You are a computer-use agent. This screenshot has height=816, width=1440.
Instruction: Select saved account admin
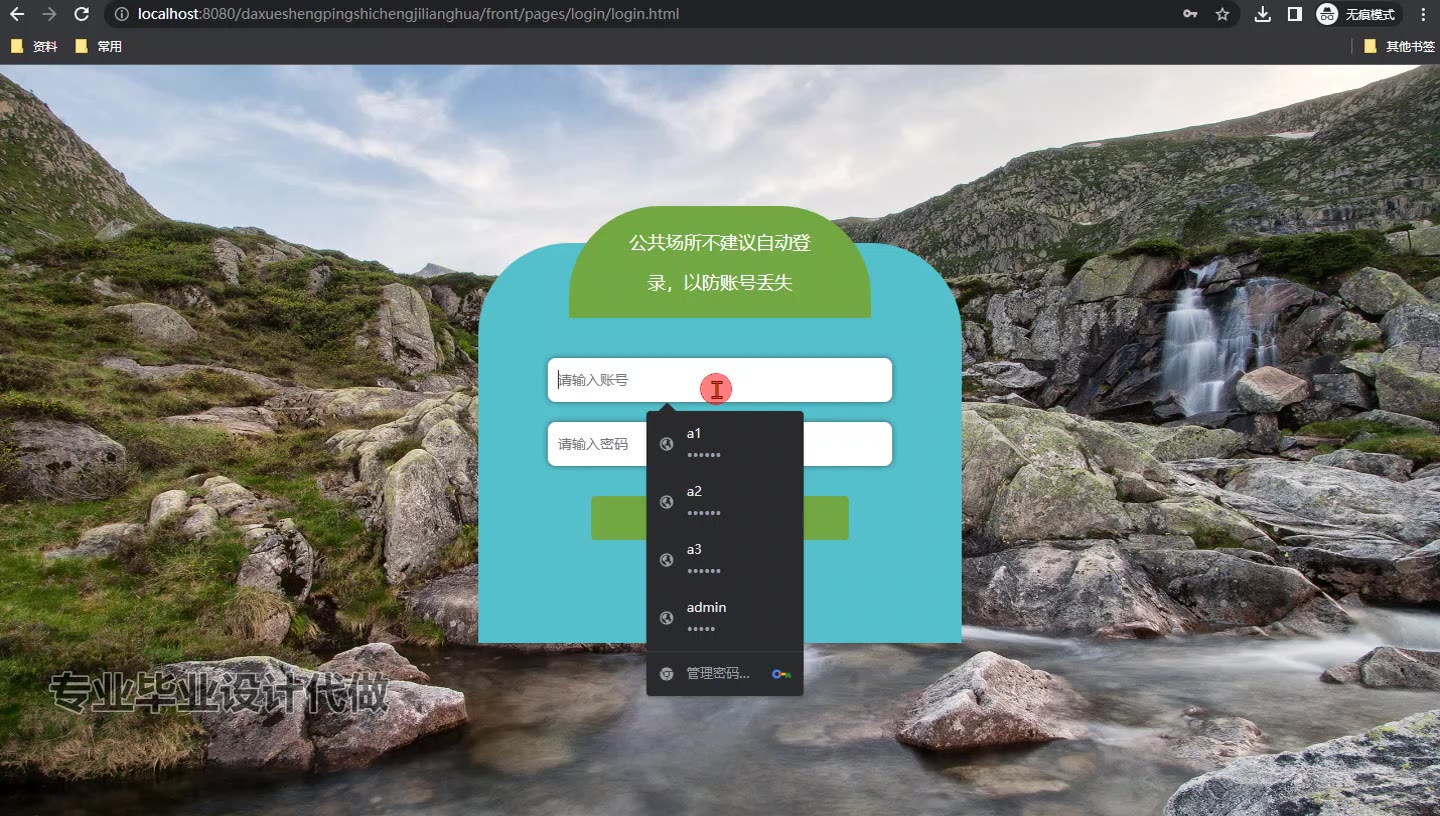point(725,617)
